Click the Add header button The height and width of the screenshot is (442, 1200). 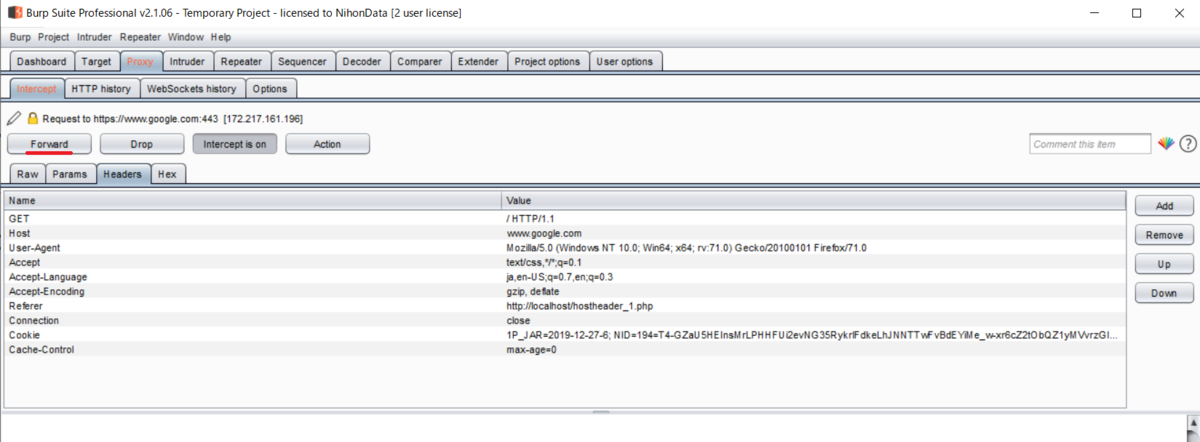[1164, 206]
